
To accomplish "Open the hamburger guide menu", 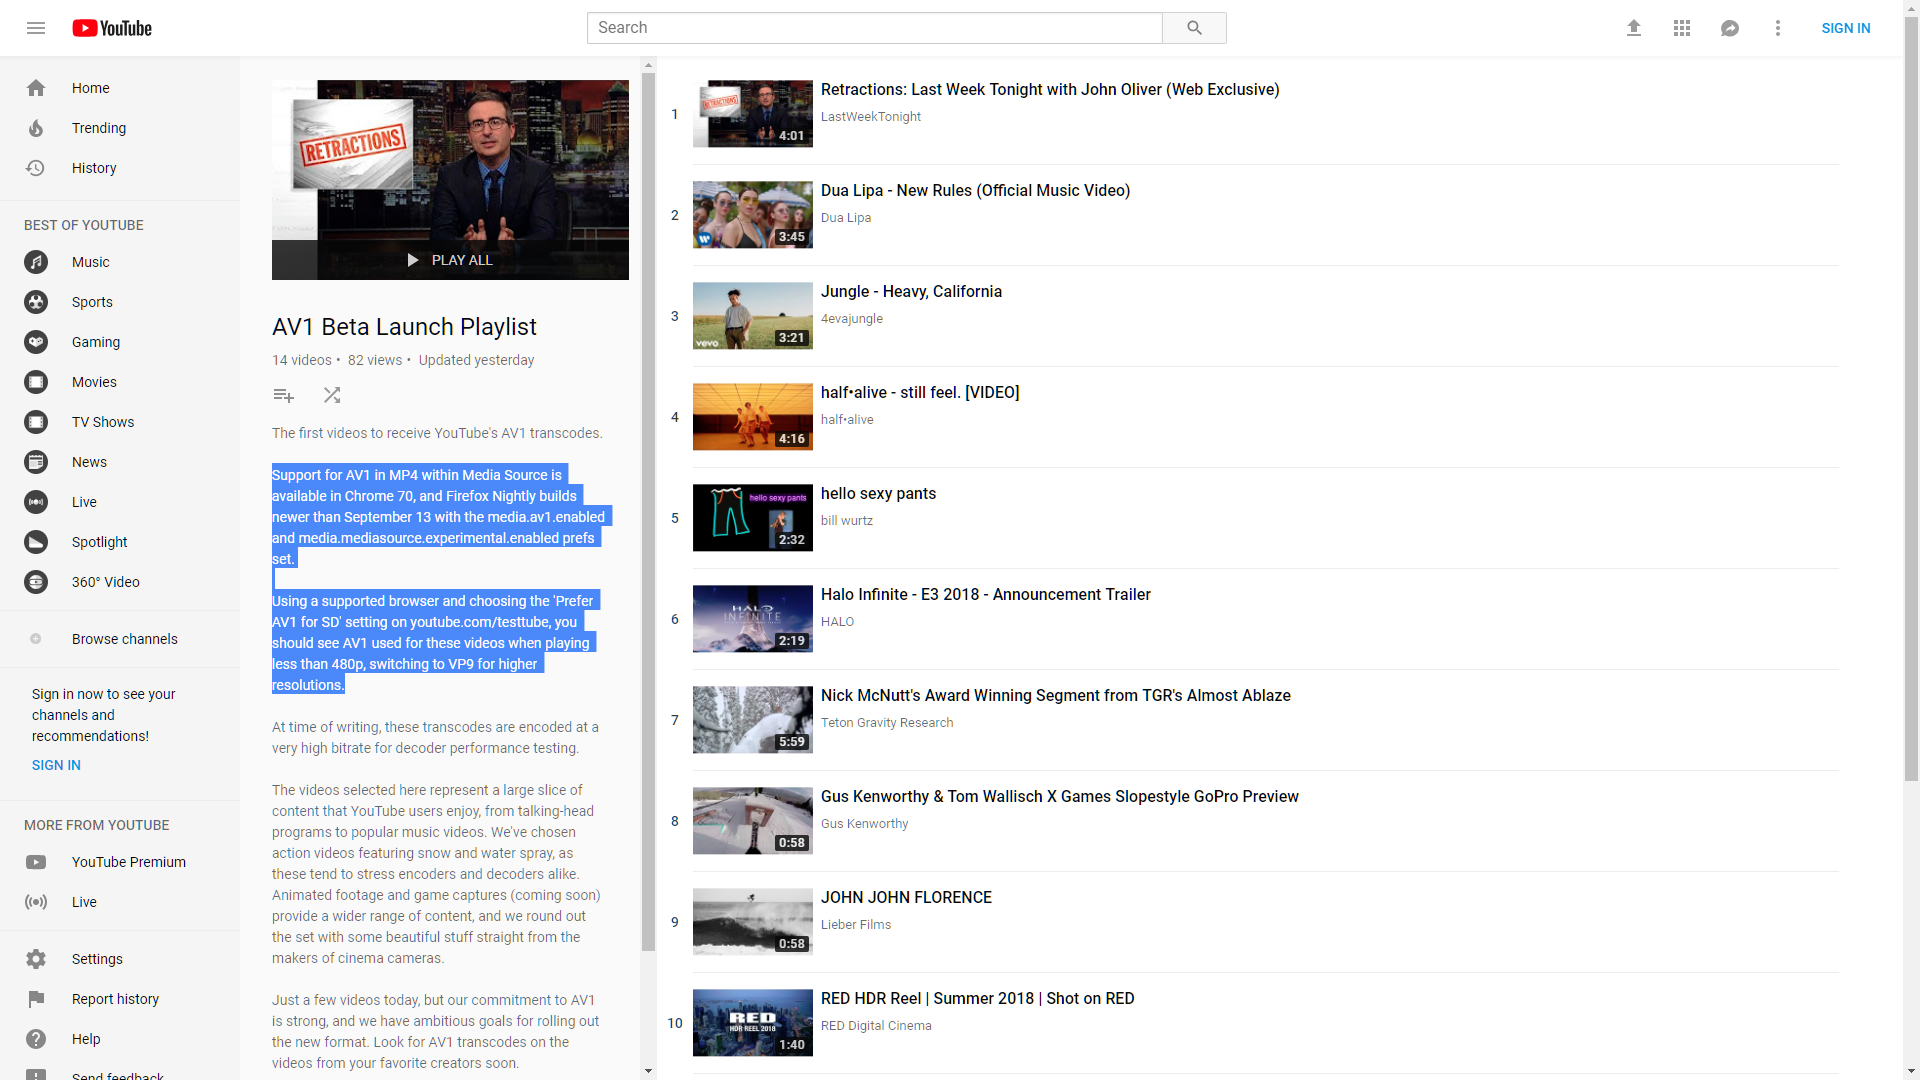I will point(36,28).
